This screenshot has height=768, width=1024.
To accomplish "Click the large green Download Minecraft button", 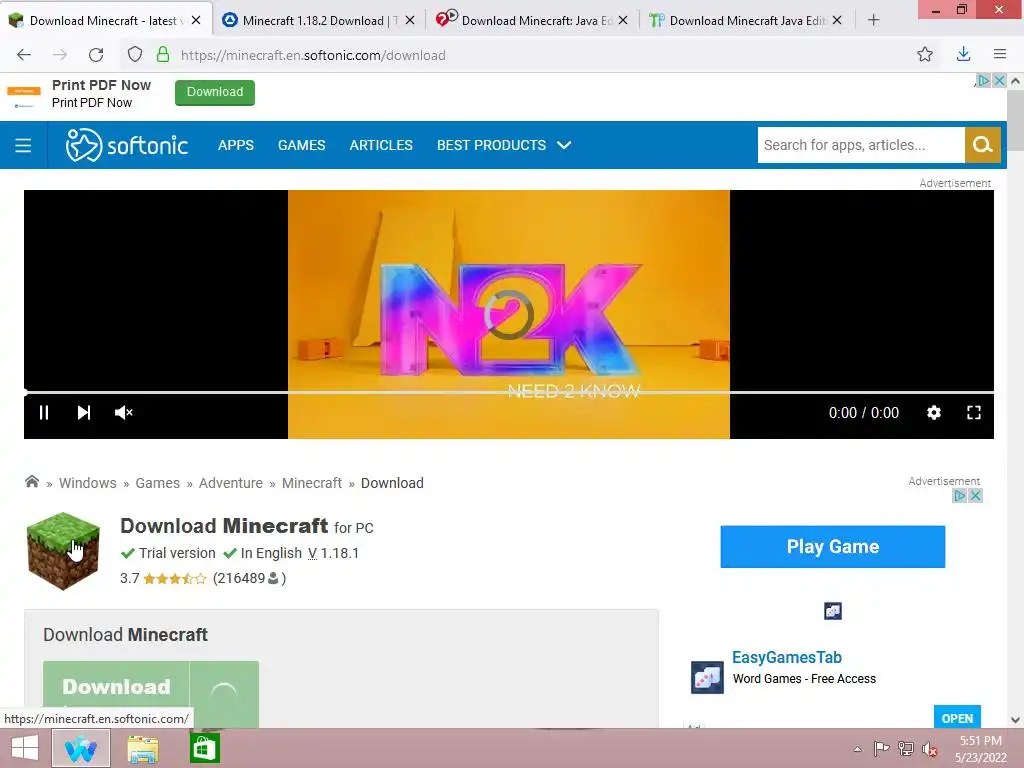I will 151,694.
